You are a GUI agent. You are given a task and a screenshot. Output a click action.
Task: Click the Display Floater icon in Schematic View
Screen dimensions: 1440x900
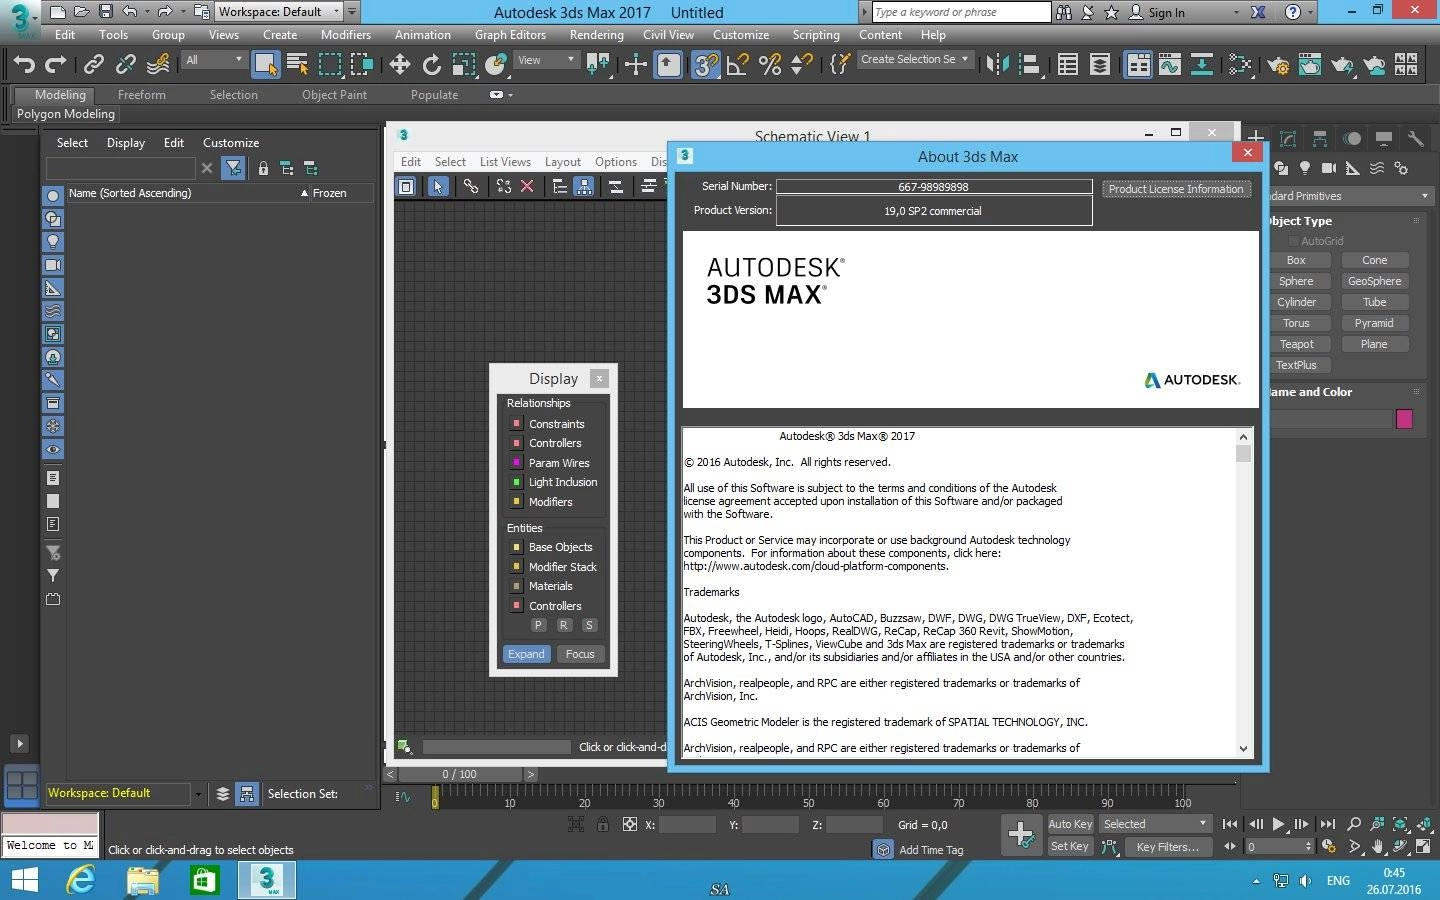pyautogui.click(x=406, y=186)
